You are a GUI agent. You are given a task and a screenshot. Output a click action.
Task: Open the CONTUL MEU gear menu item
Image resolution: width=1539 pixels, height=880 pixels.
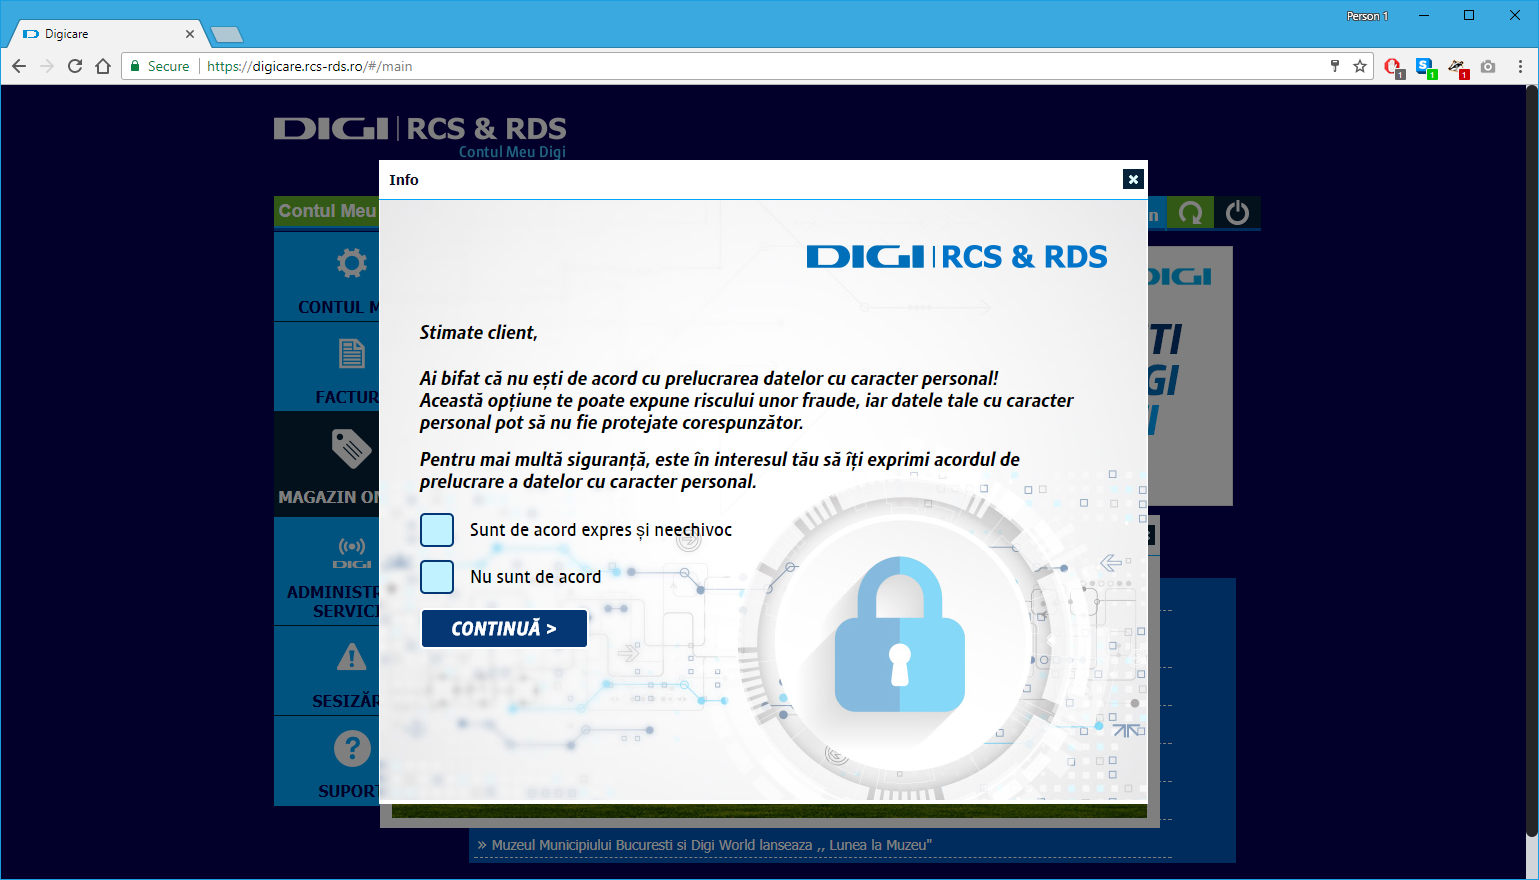pyautogui.click(x=327, y=277)
